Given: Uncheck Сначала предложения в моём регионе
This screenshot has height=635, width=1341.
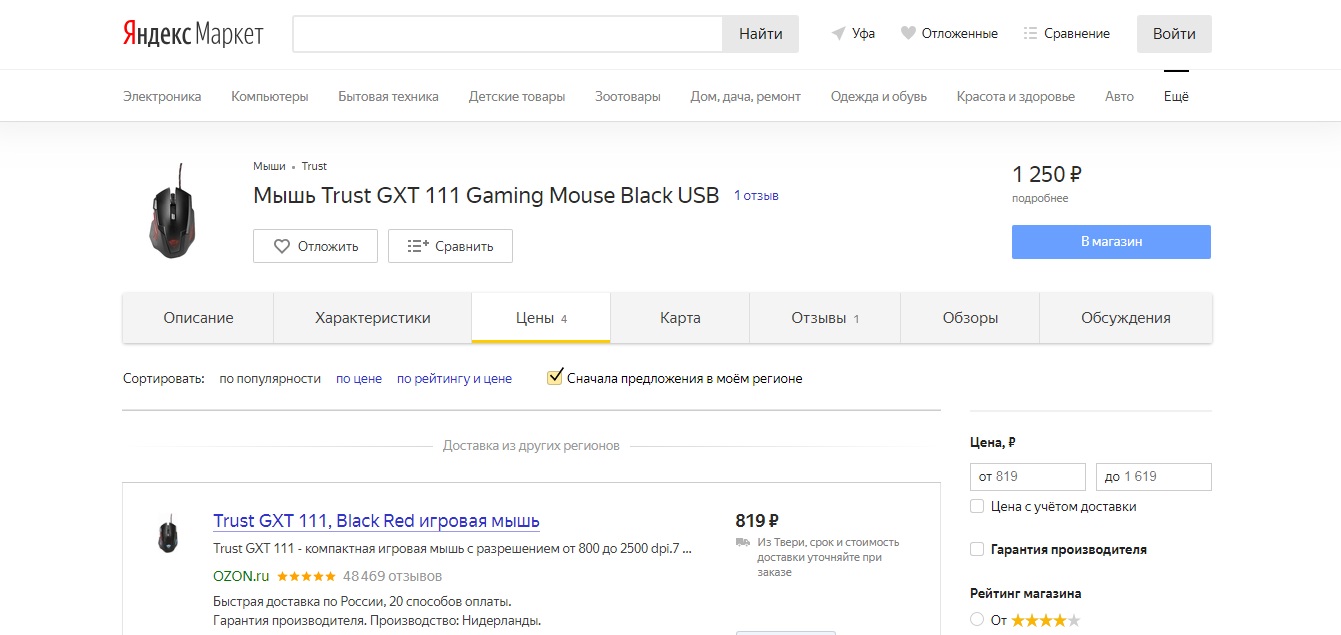Looking at the screenshot, I should 555,378.
